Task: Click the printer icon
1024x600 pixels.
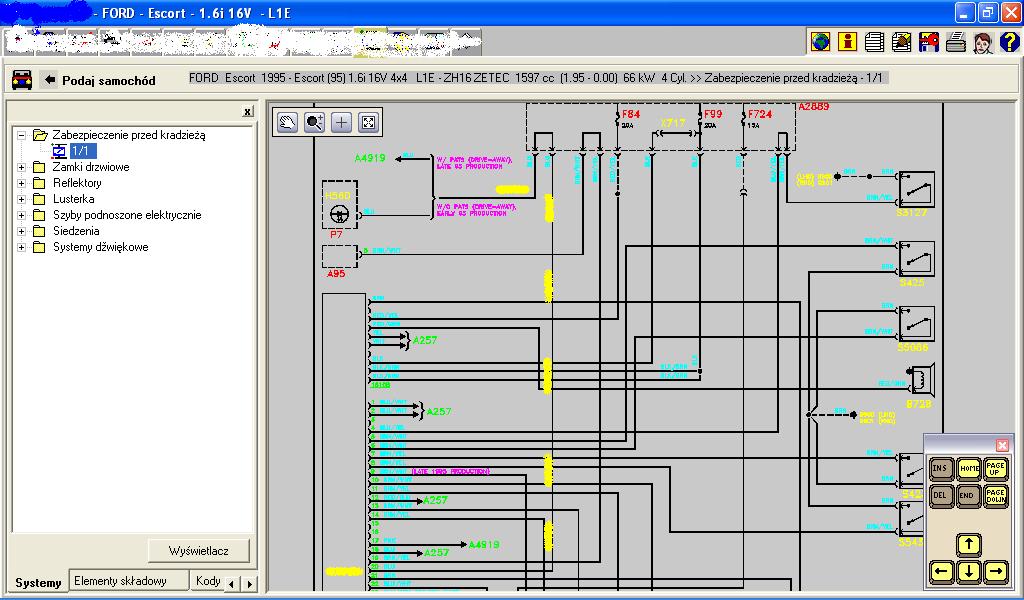Action: tap(955, 42)
